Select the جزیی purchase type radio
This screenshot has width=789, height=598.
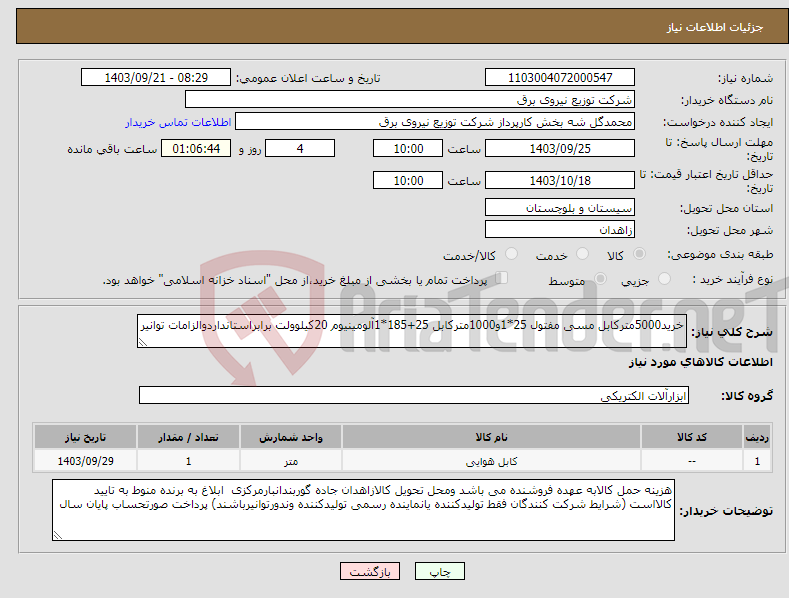664,278
